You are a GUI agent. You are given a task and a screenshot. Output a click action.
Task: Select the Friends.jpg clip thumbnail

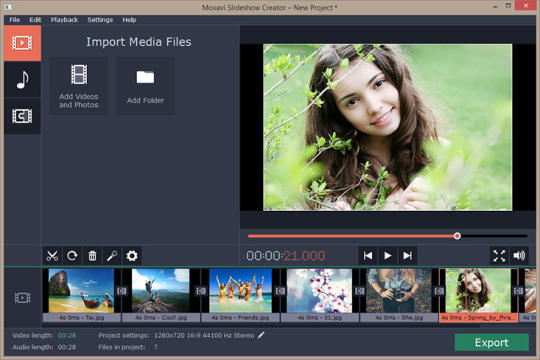pyautogui.click(x=240, y=291)
